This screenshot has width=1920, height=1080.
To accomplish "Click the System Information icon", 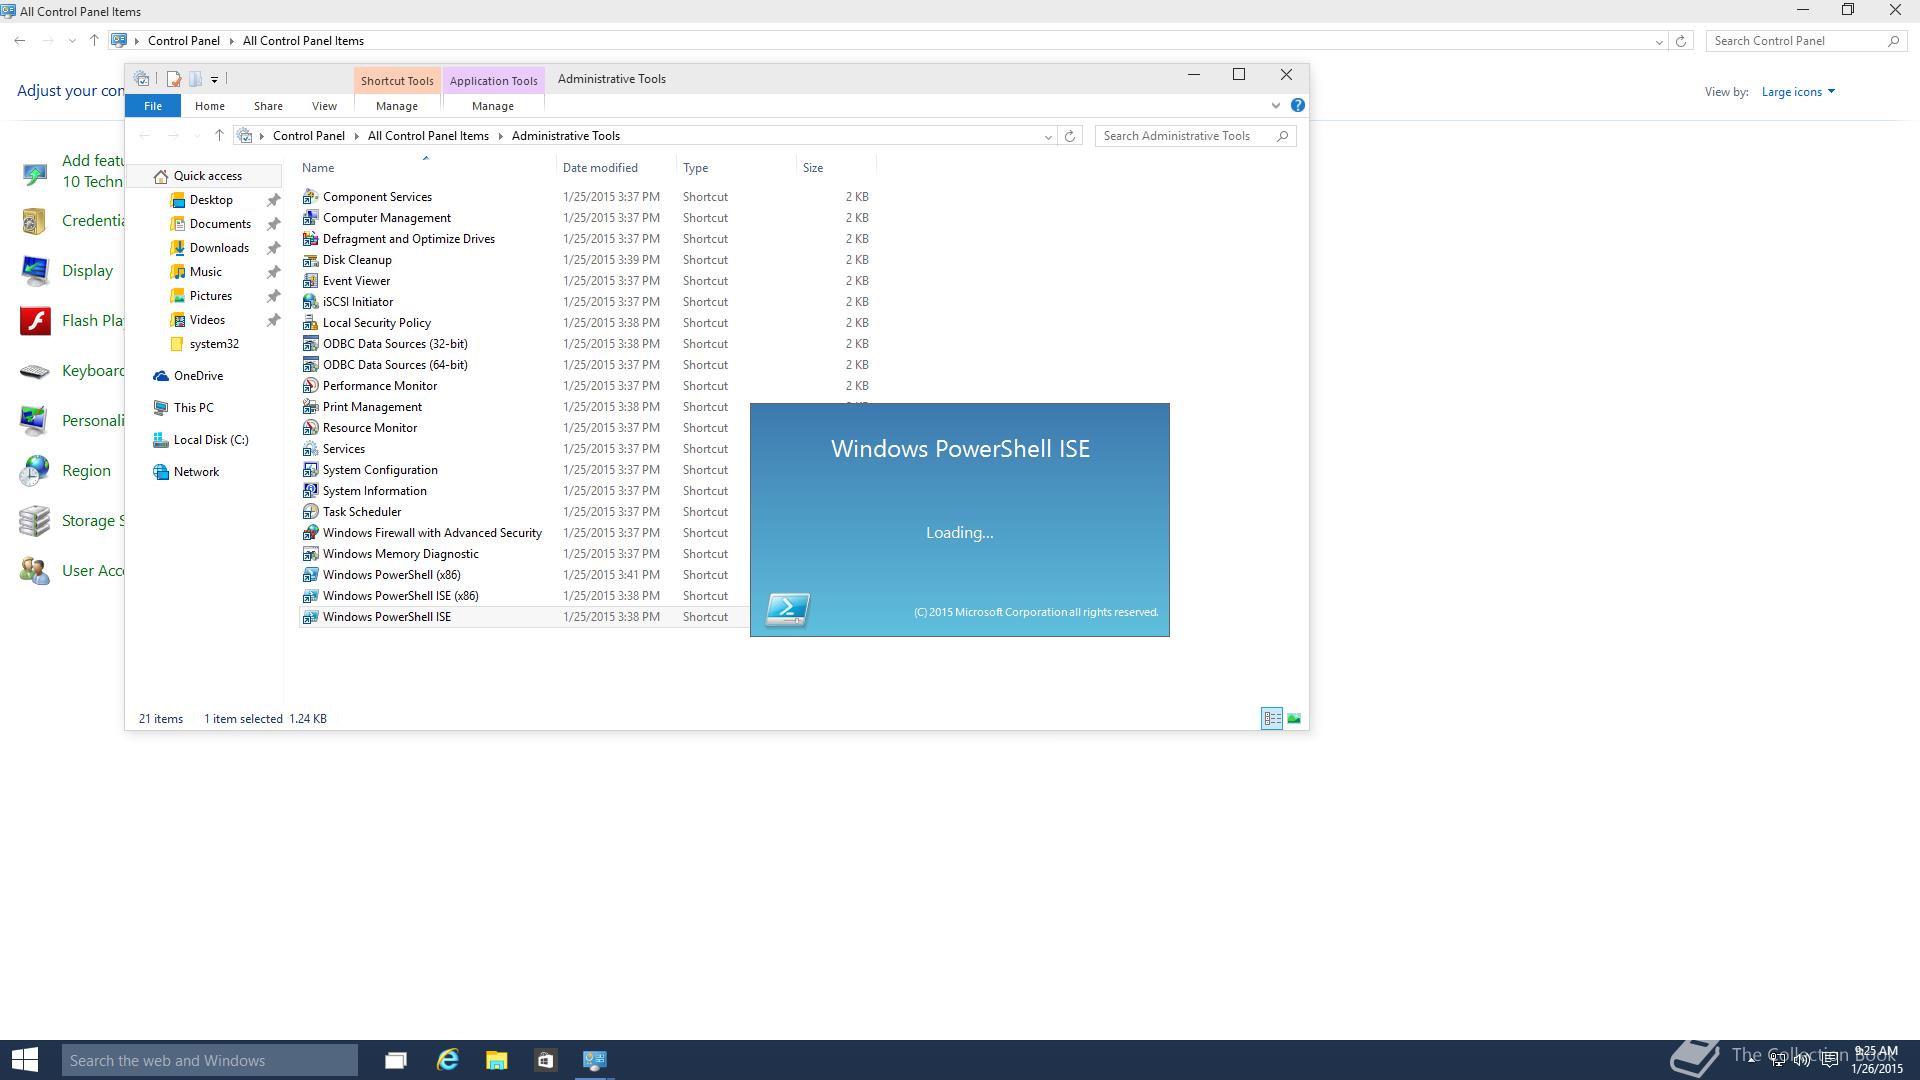I will (x=310, y=491).
